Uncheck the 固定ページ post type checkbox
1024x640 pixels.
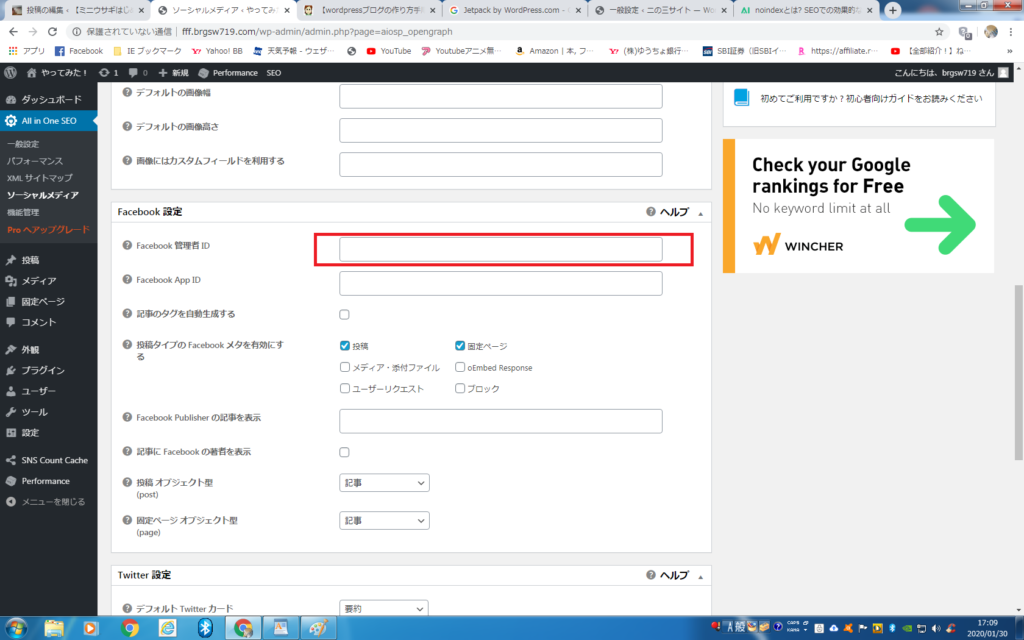coord(460,345)
